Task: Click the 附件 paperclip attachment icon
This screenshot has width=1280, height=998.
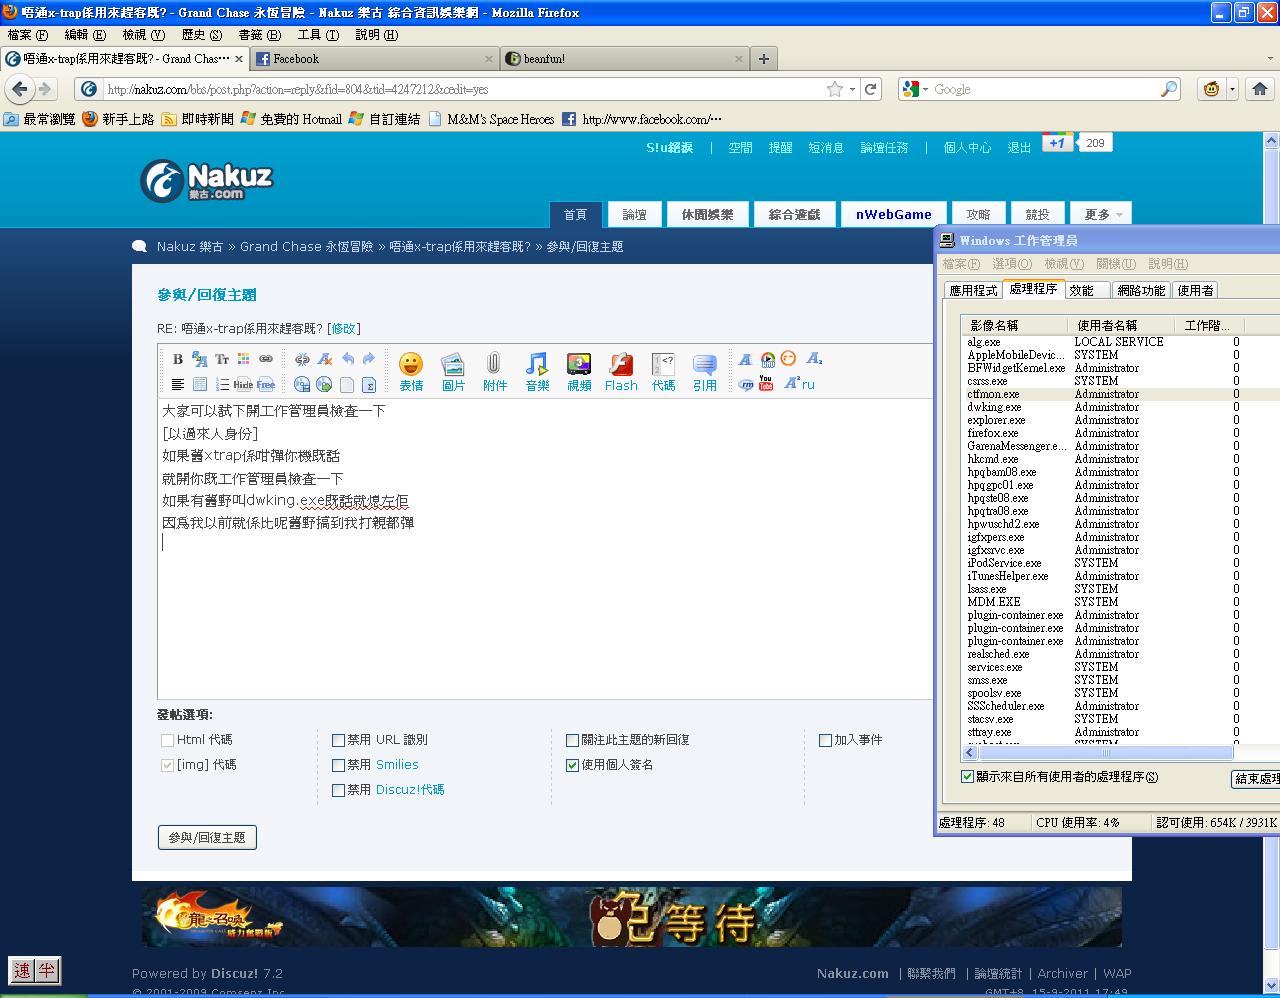Action: click(494, 370)
